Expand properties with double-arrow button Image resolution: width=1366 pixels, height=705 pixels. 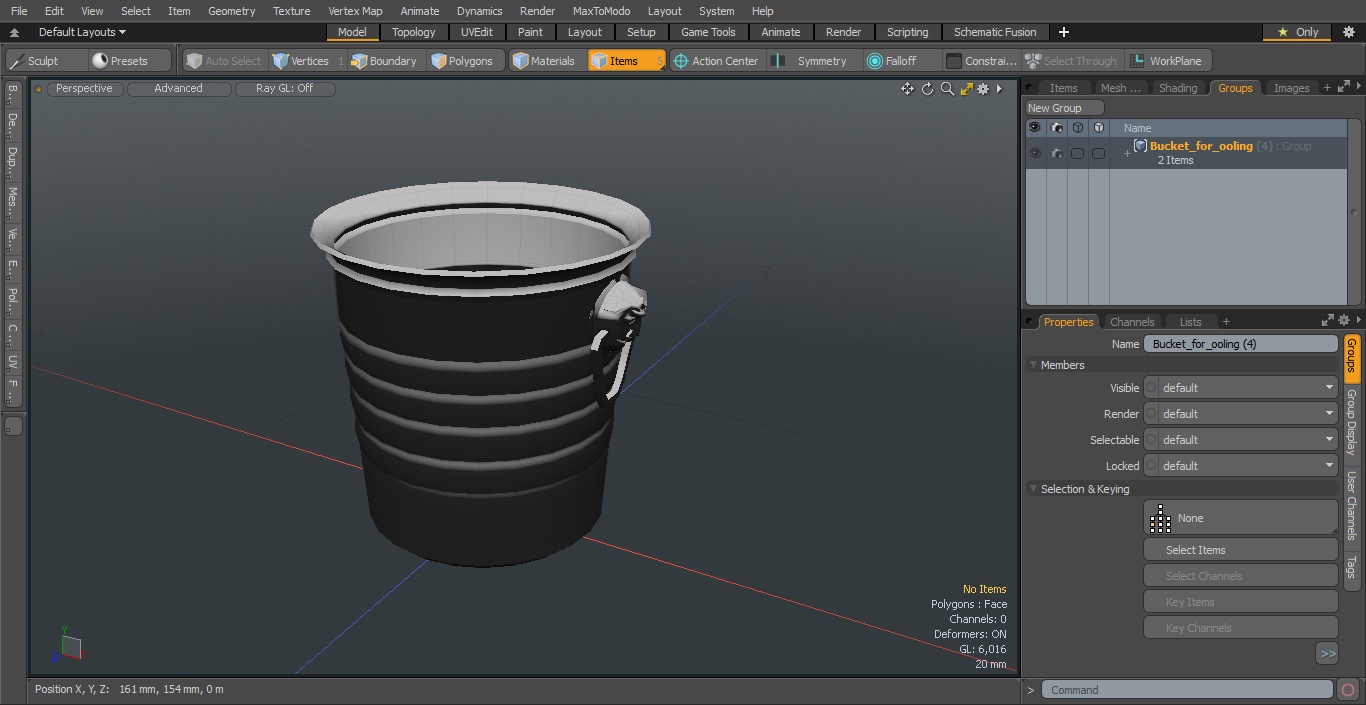tap(1327, 653)
